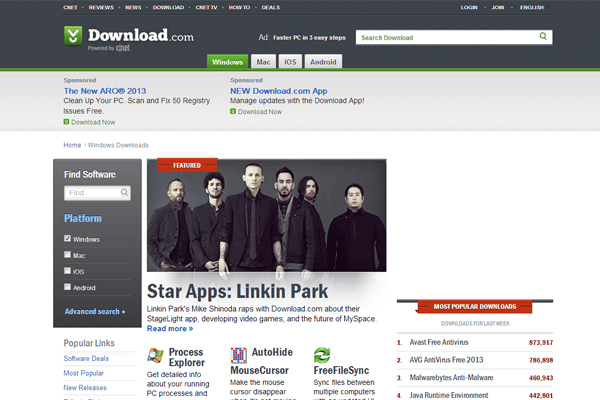Open Star Apps: Linkin Park headline

pos(237,291)
